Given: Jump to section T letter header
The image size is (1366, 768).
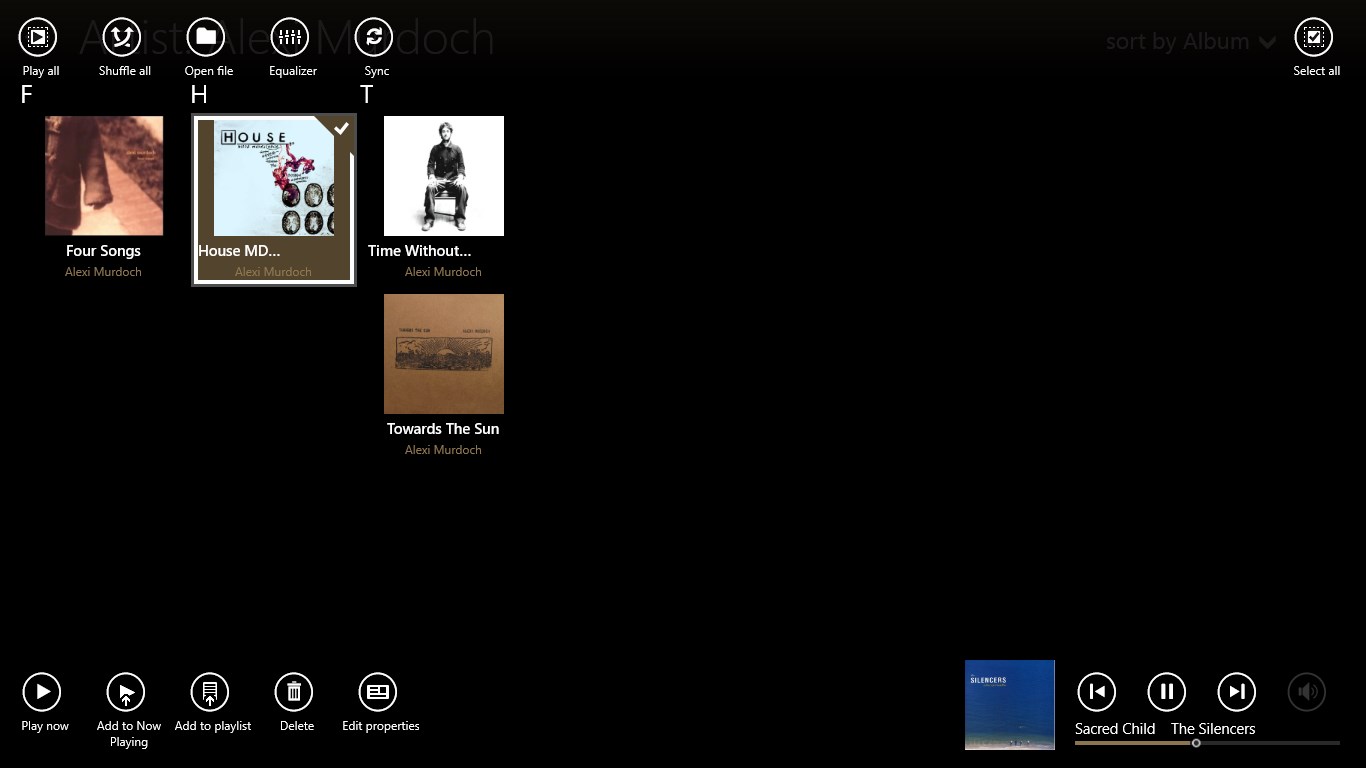Looking at the screenshot, I should click(366, 94).
